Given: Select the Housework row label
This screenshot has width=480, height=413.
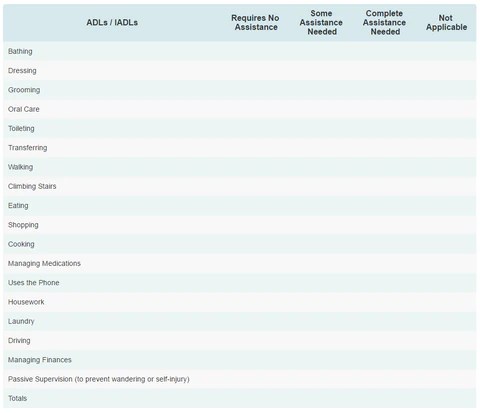Looking at the screenshot, I should click(26, 302).
